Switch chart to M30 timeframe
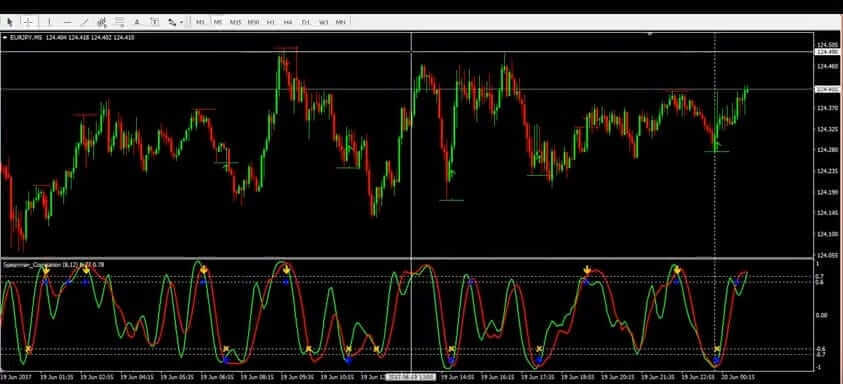This screenshot has width=843, height=384. 253,22
